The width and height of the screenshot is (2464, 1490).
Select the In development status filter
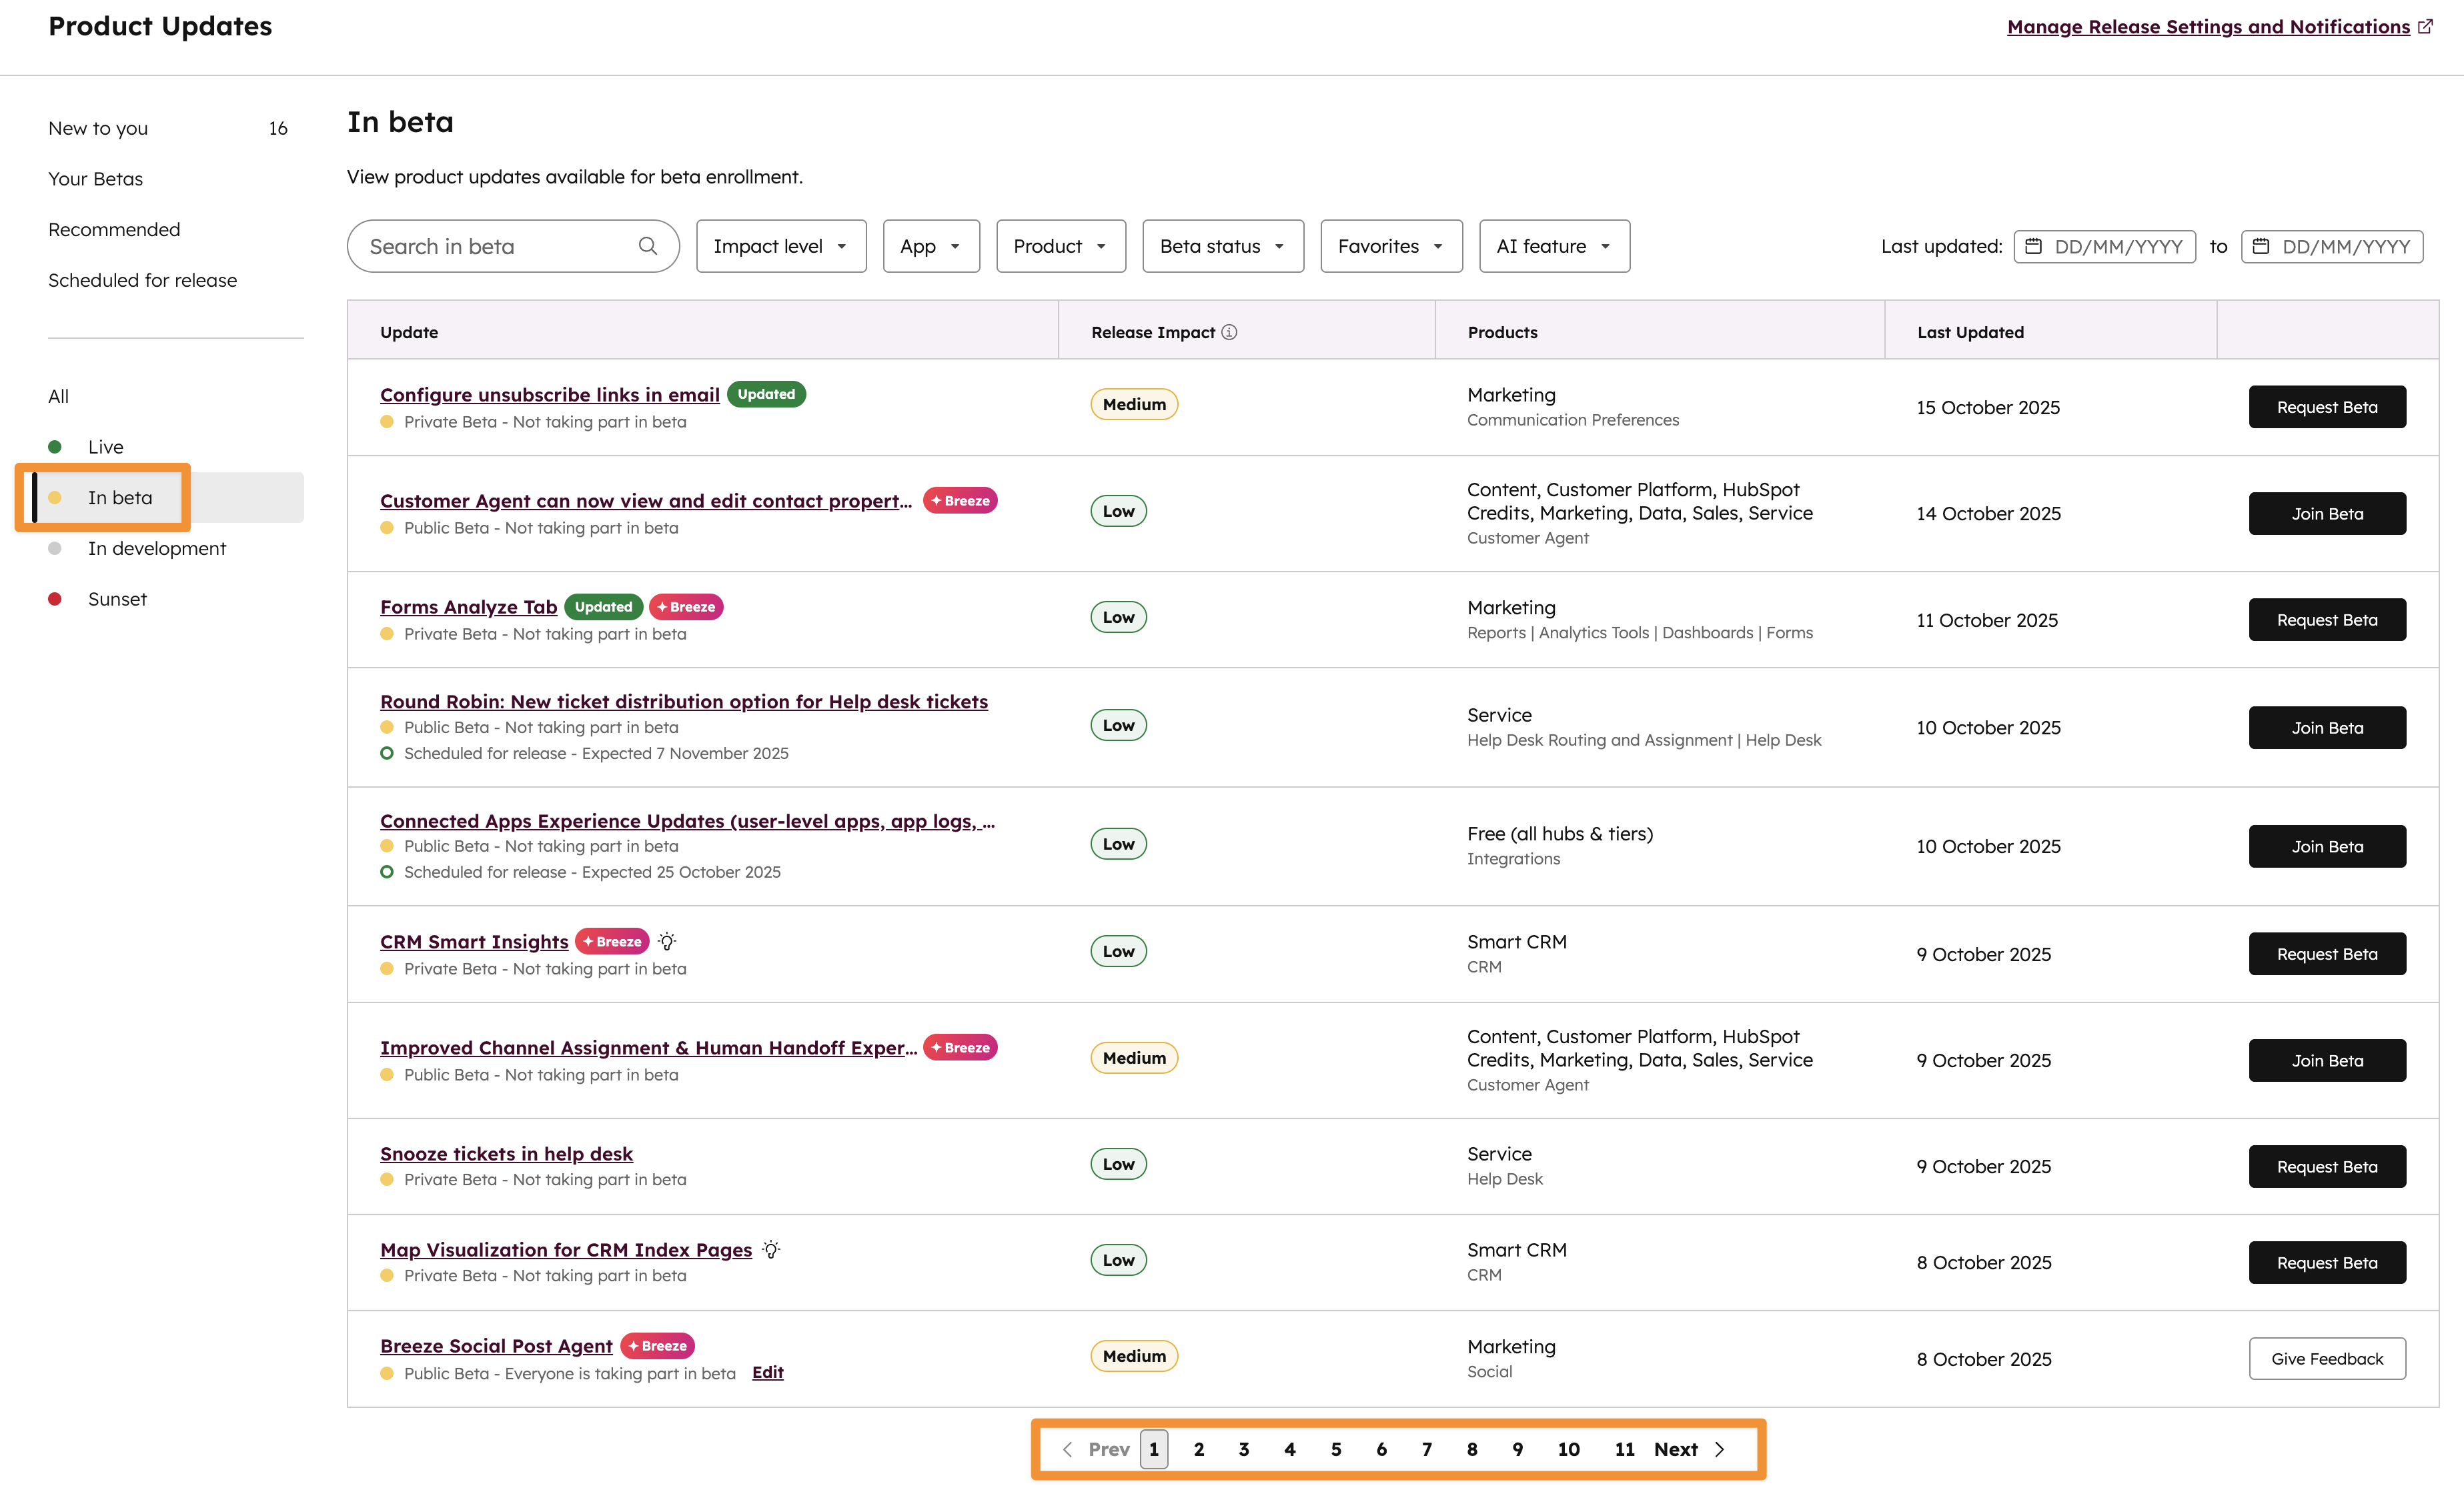(x=156, y=548)
